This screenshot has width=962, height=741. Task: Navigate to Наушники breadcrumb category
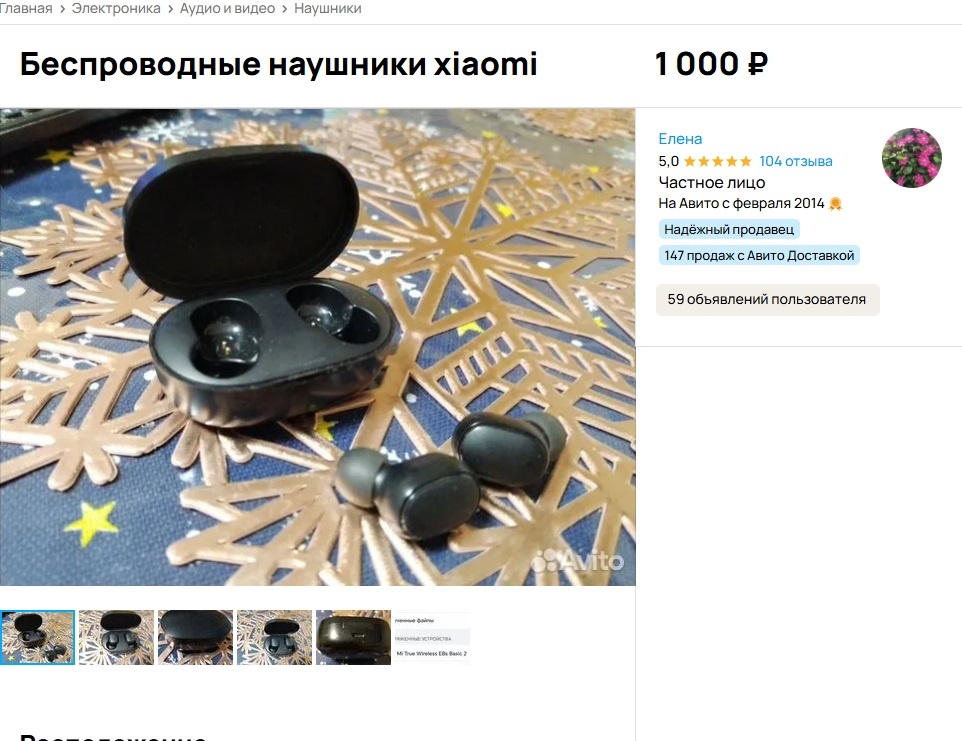click(328, 9)
